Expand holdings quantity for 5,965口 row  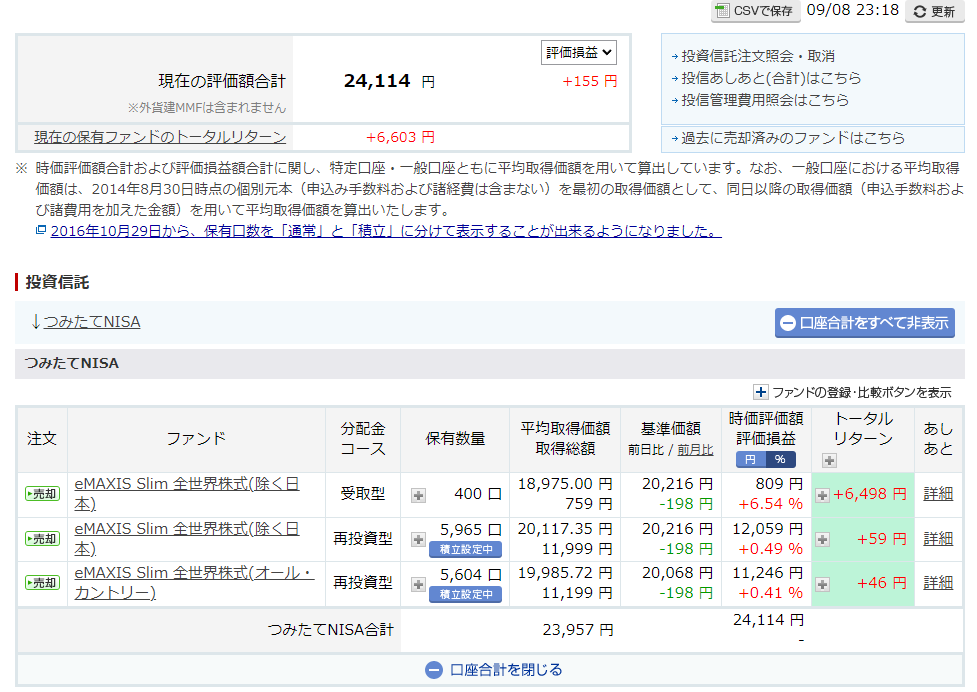[418, 539]
